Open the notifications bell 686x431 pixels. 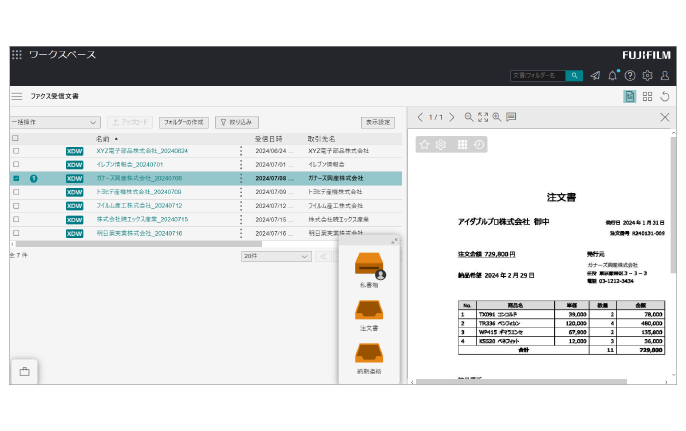(612, 76)
